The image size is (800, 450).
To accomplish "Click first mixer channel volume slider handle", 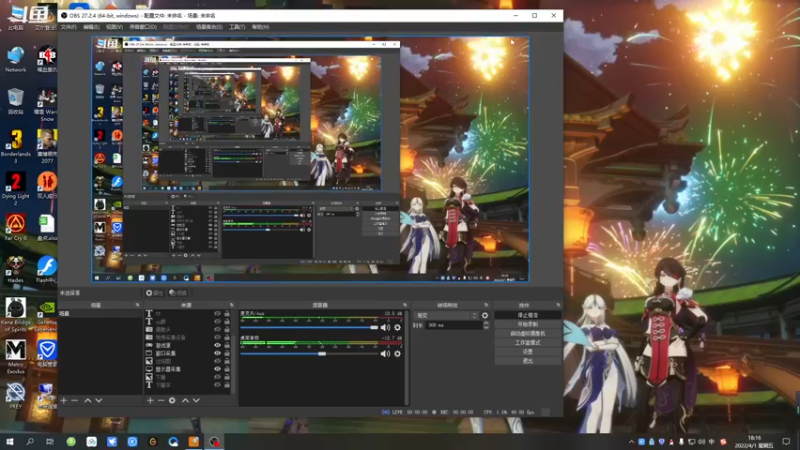I will [374, 328].
